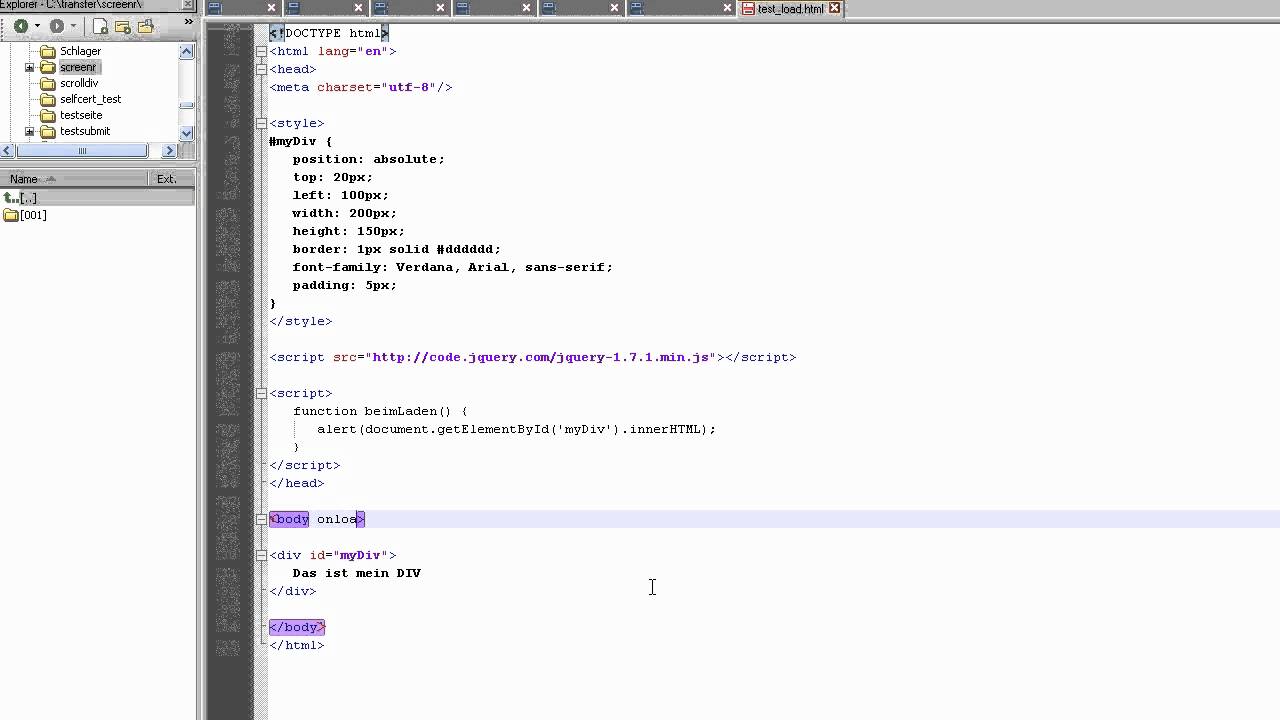Click the folder tree horizontal scrollbar thumb
Image resolution: width=1280 pixels, height=720 pixels.
click(81, 150)
